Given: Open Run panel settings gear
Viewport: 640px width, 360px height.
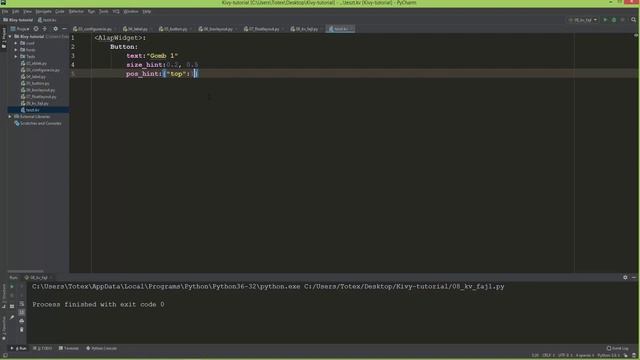Looking at the screenshot, I should [x=625, y=278].
